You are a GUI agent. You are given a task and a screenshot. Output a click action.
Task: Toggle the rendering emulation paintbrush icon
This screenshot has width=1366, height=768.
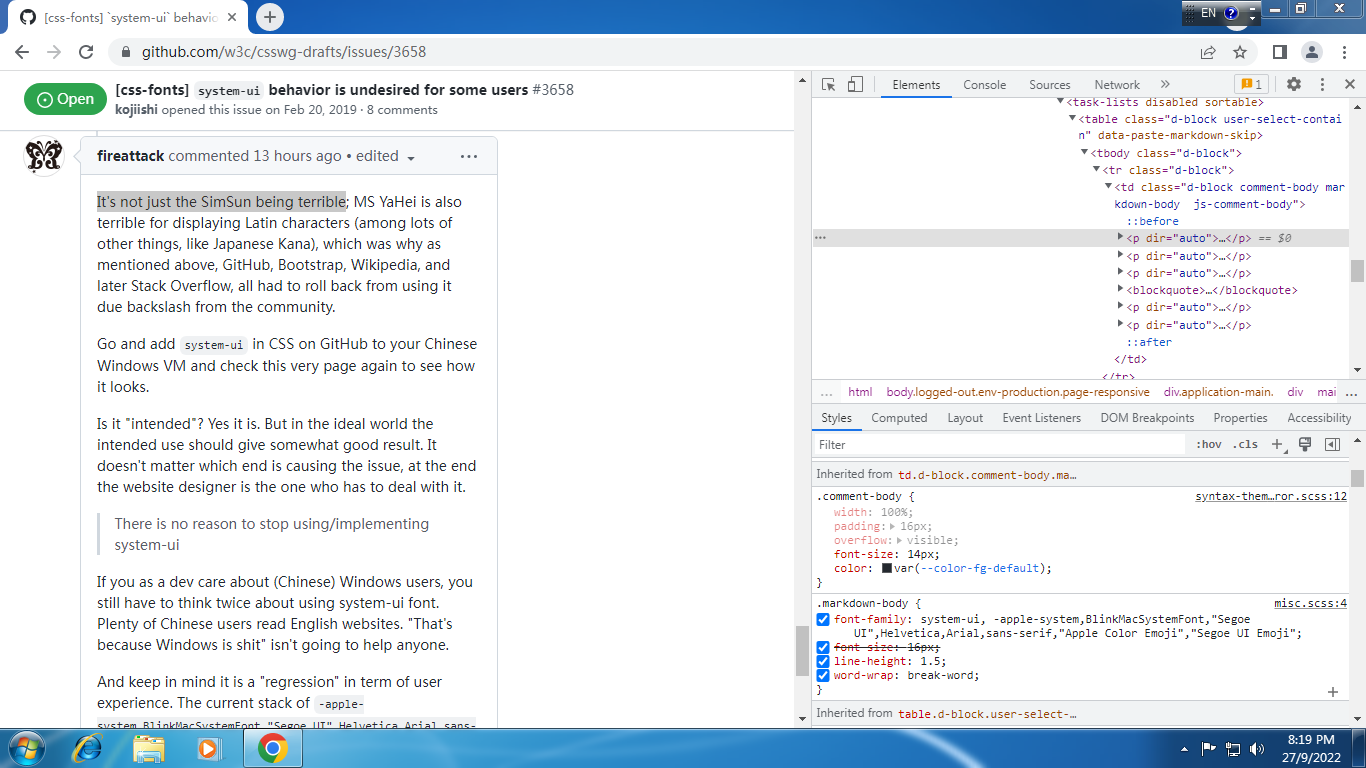pos(1305,445)
